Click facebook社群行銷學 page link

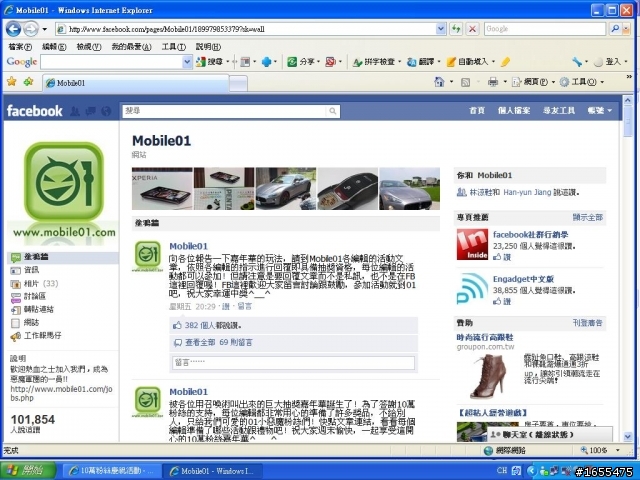tap(530, 235)
